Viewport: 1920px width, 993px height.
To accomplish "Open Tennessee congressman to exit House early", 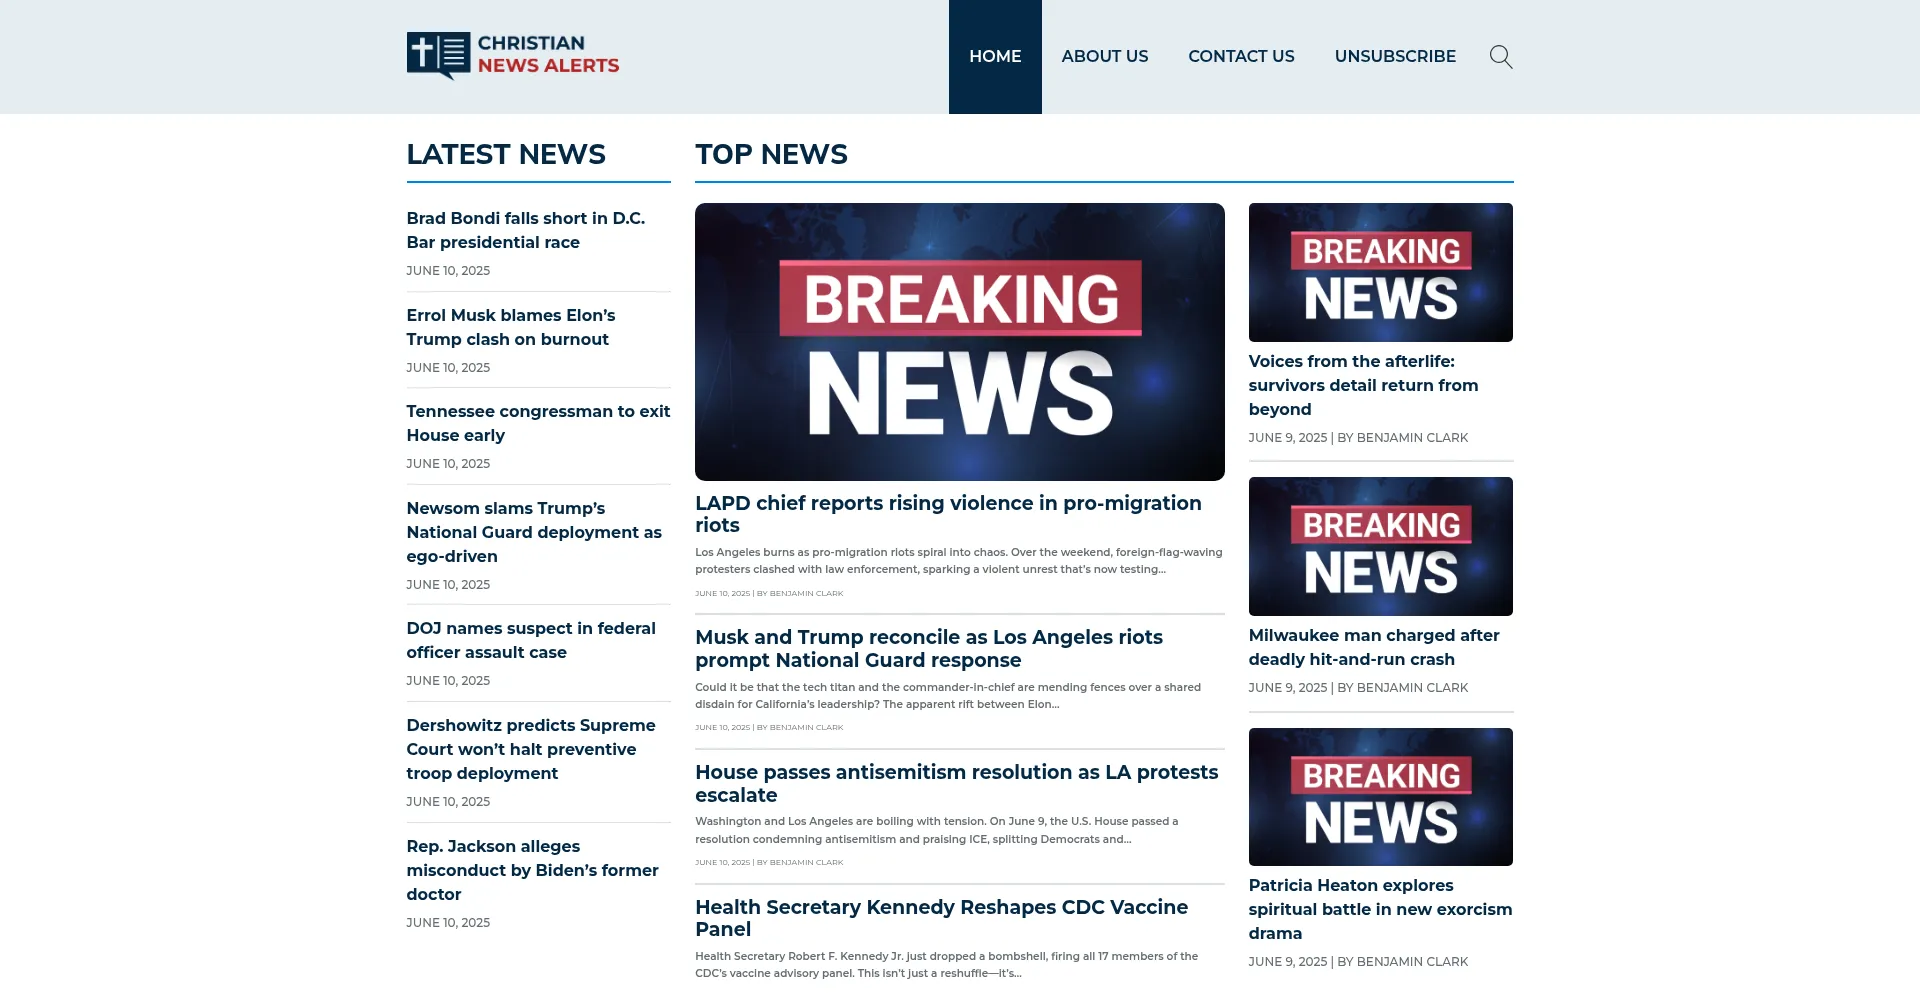I will [x=538, y=423].
